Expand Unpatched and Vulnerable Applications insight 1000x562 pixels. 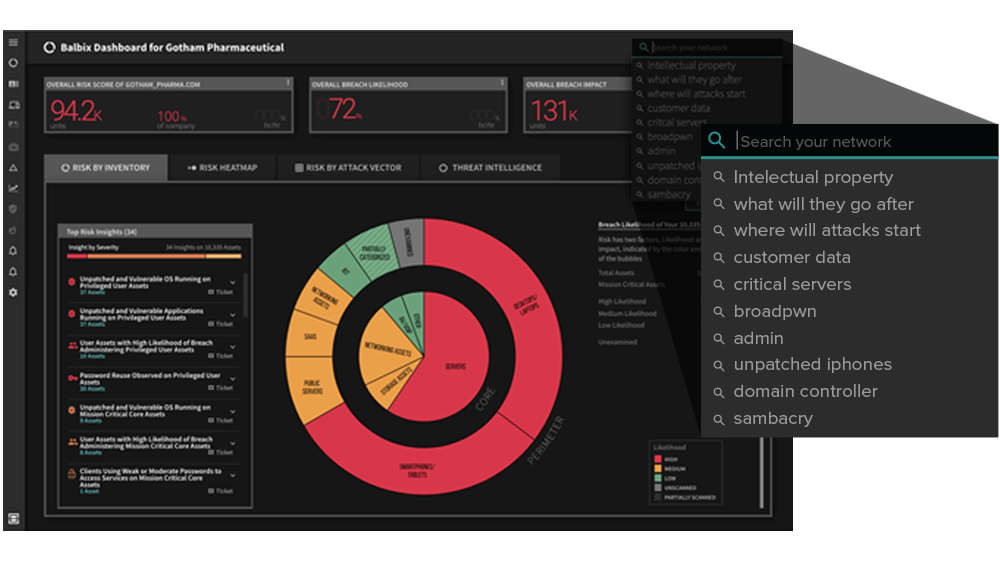(233, 314)
